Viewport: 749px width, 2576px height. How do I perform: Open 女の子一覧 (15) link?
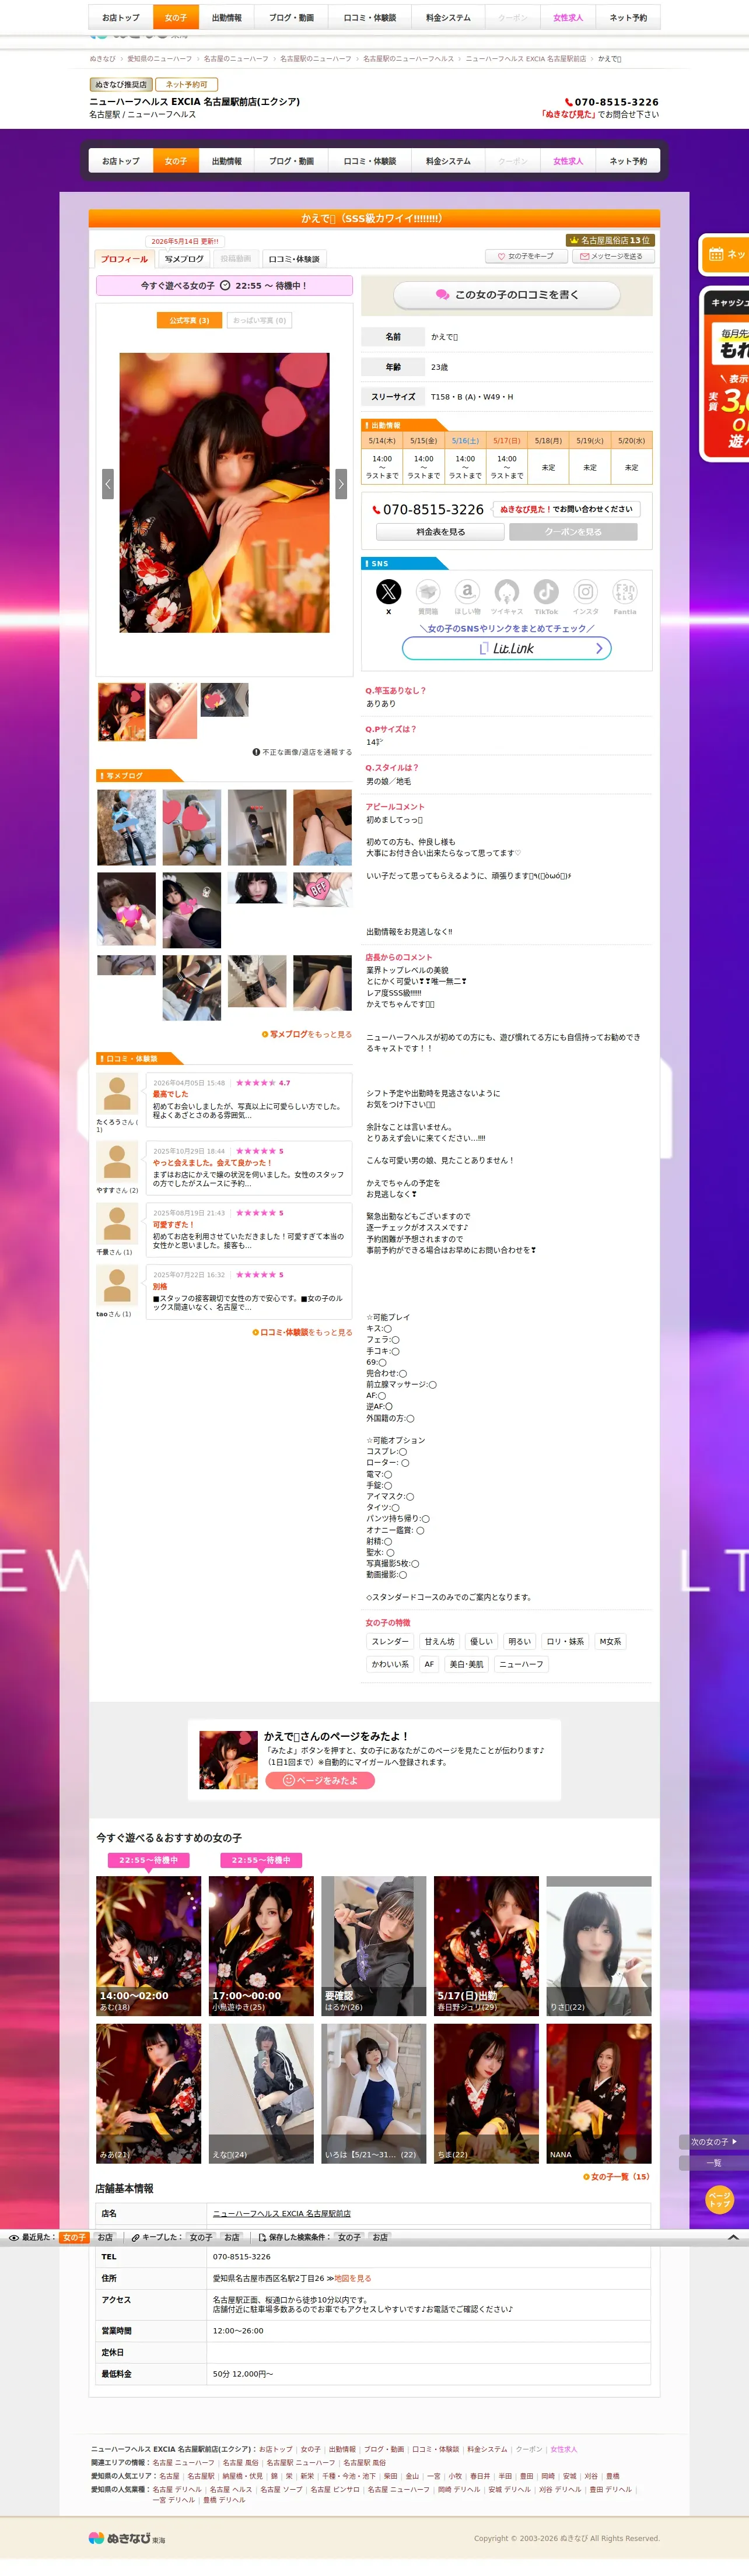coord(616,2177)
